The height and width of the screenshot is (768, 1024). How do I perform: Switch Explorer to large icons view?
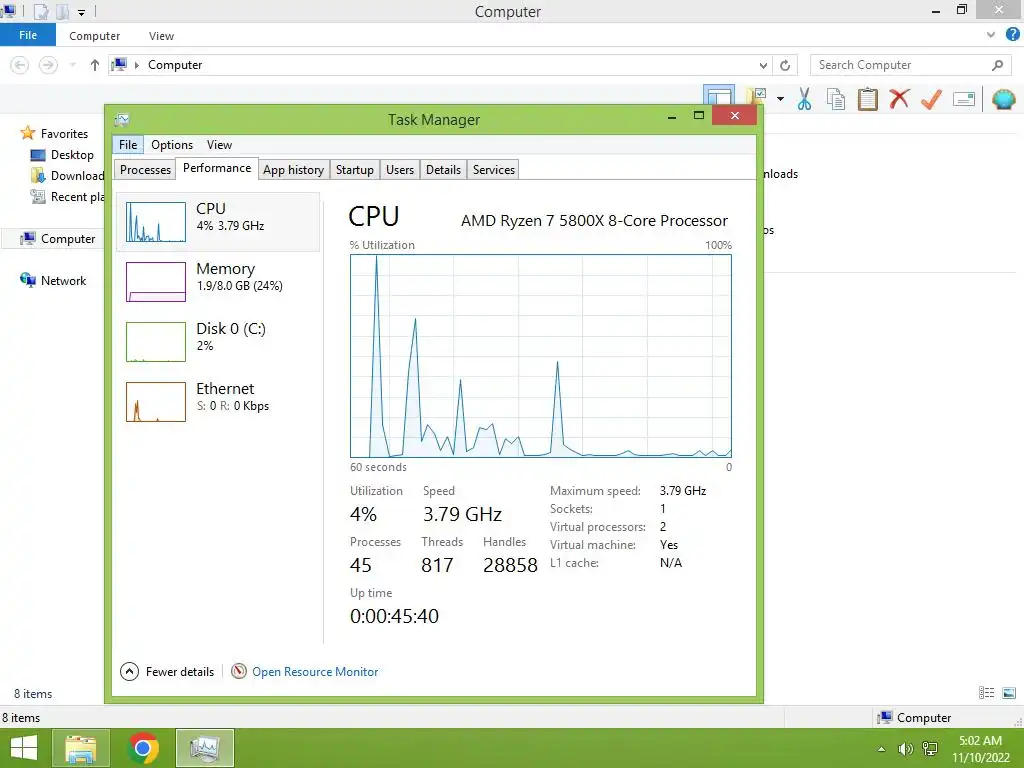coord(1009,693)
